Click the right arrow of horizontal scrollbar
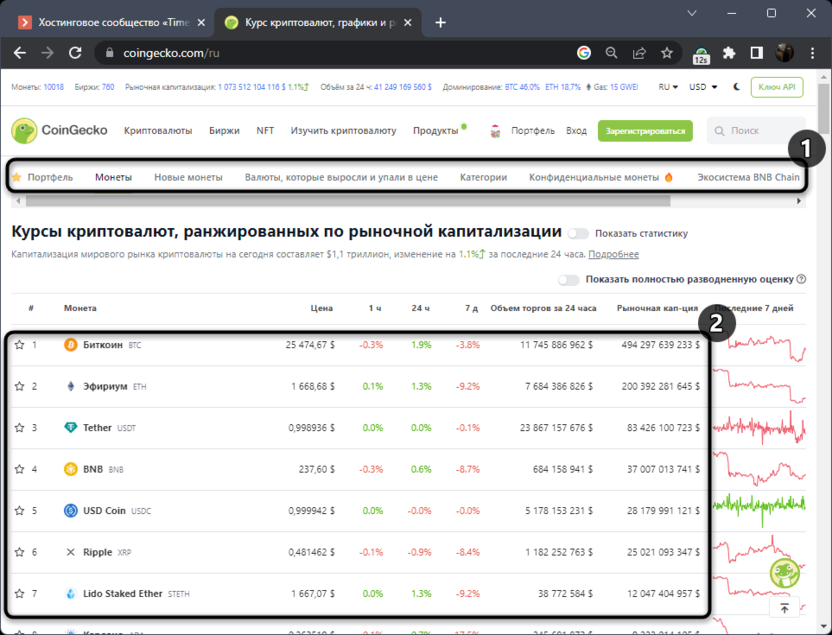Image resolution: width=832 pixels, height=635 pixels. tap(799, 201)
